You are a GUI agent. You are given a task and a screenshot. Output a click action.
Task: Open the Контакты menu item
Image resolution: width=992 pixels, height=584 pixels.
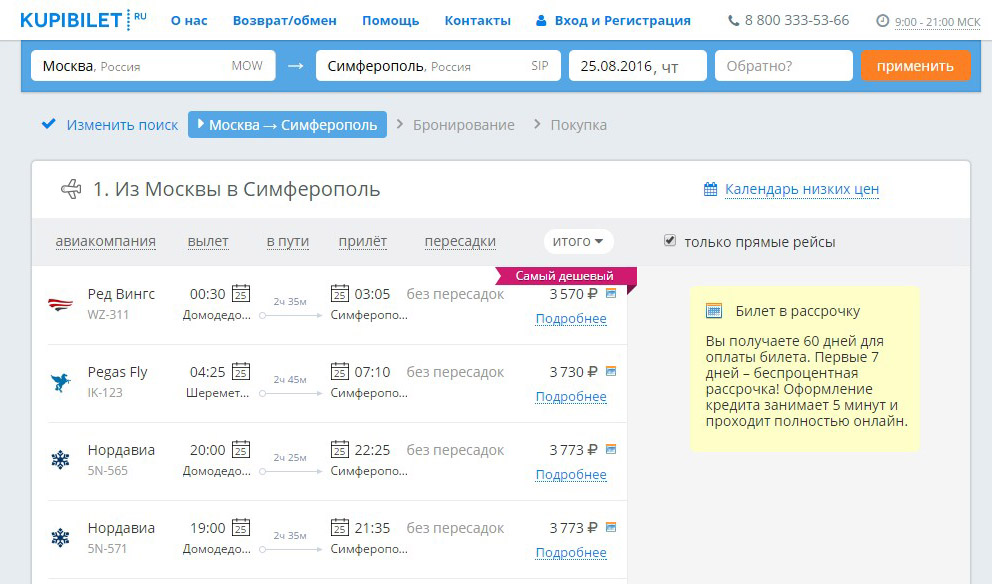478,20
